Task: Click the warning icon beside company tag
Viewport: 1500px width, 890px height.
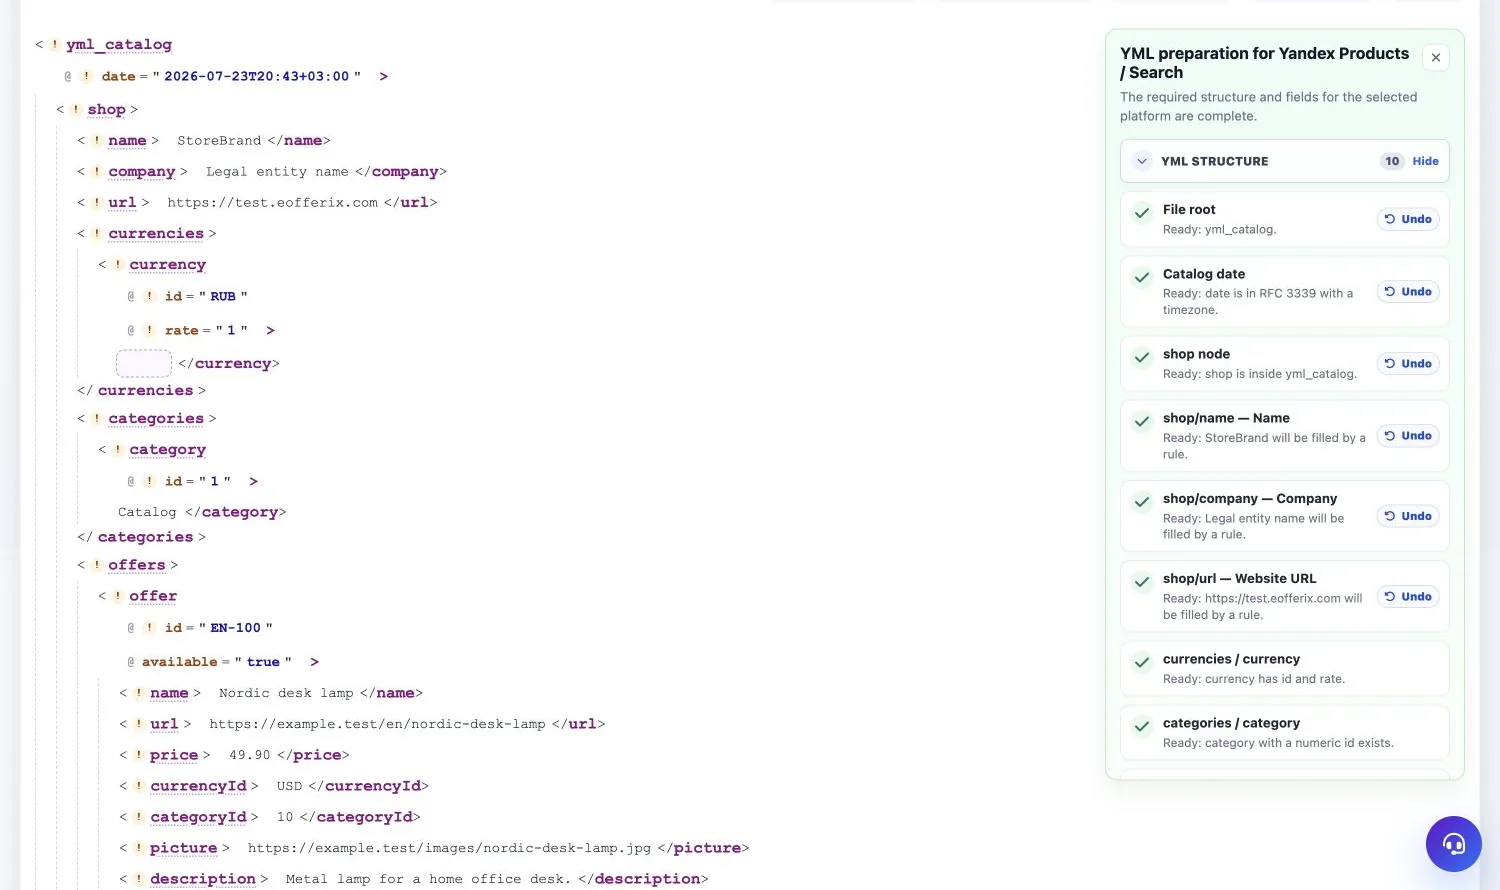Action: (x=97, y=171)
